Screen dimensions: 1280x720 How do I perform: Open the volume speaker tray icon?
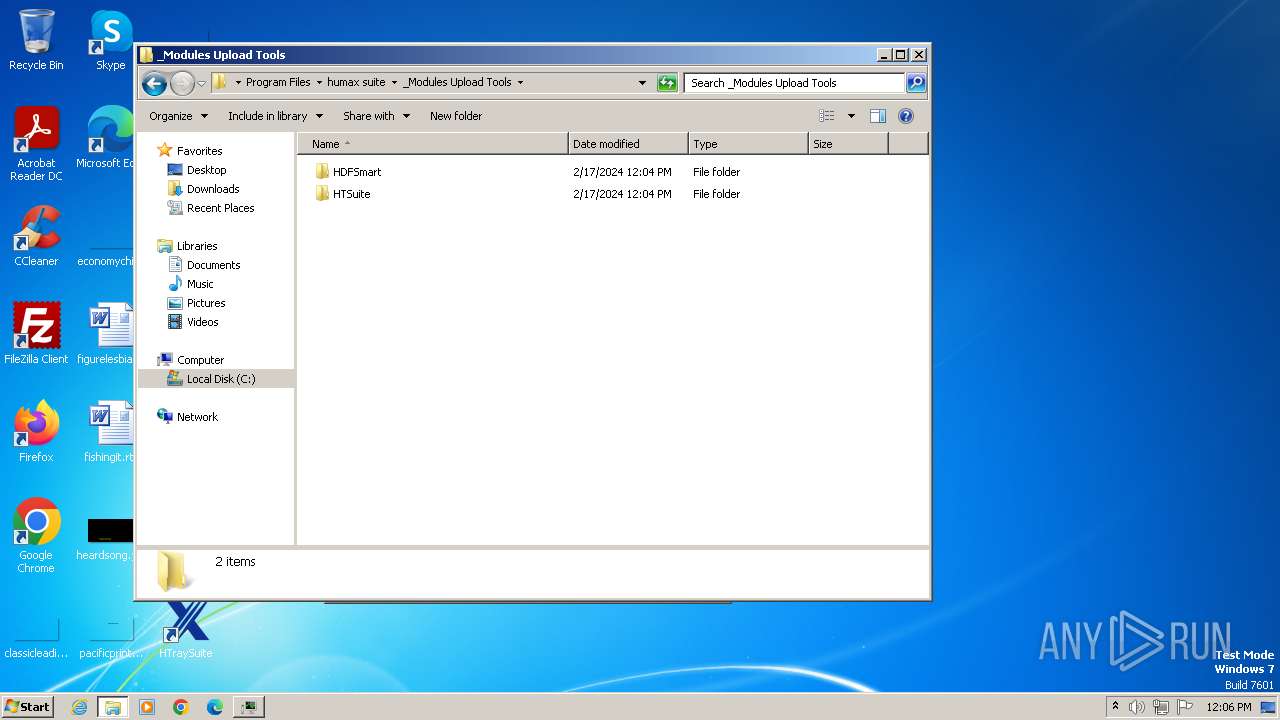[1137, 707]
